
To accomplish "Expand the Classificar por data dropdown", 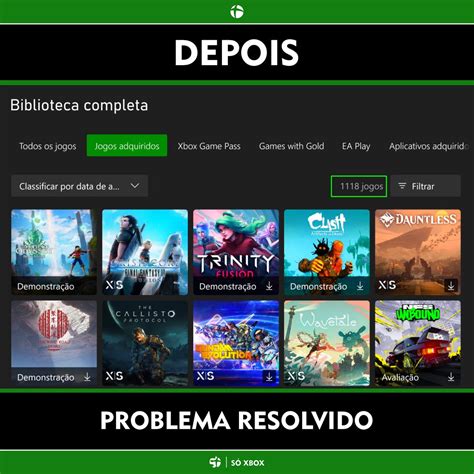I will 79,186.
